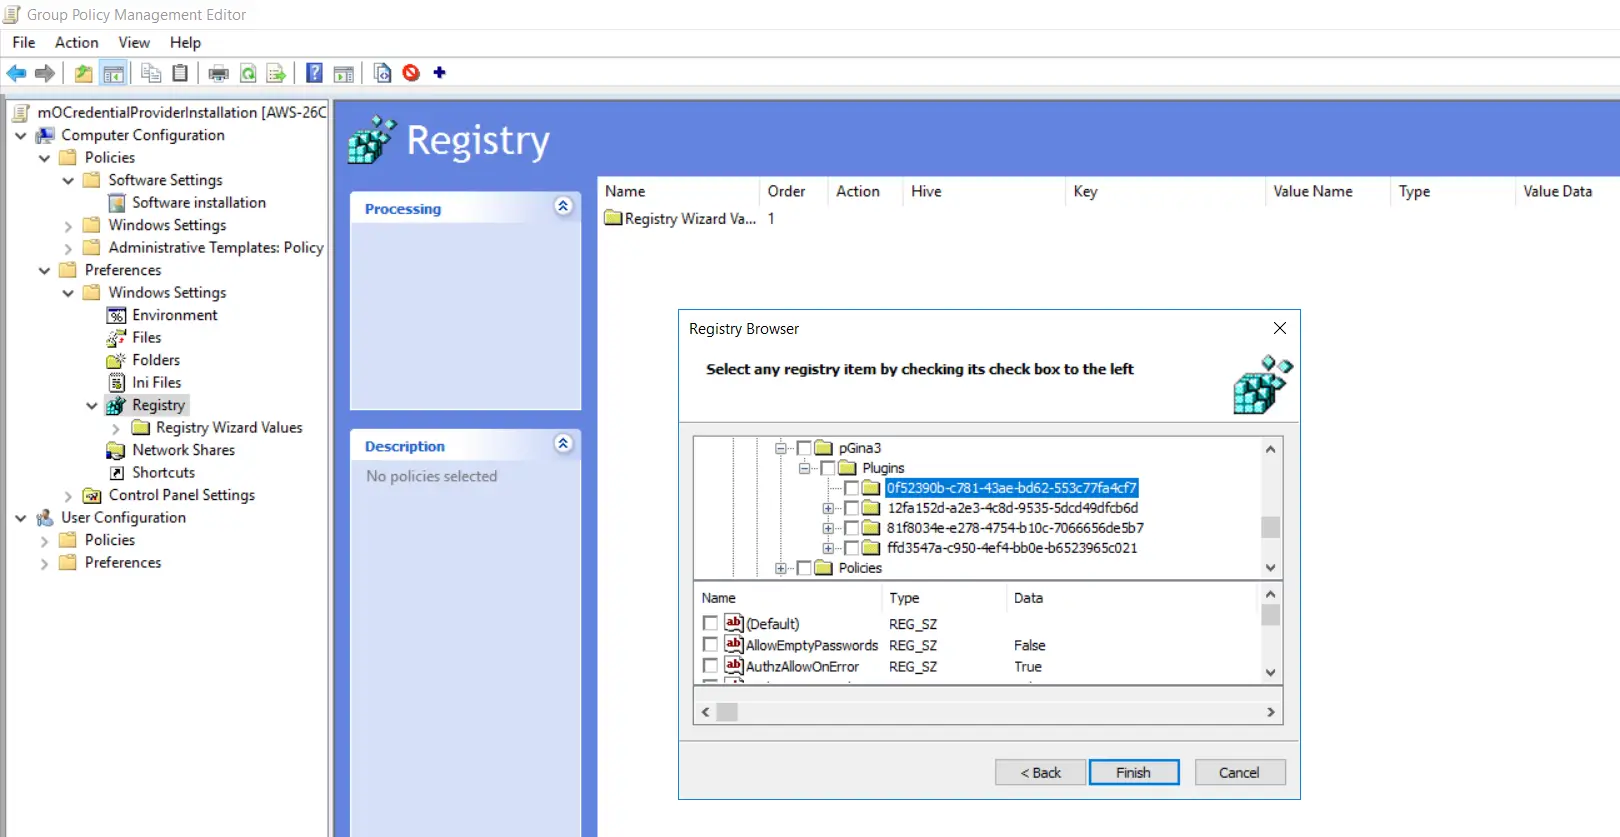The image size is (1620, 837).
Task: Check the pGina3 key checkbox
Action: pyautogui.click(x=804, y=448)
